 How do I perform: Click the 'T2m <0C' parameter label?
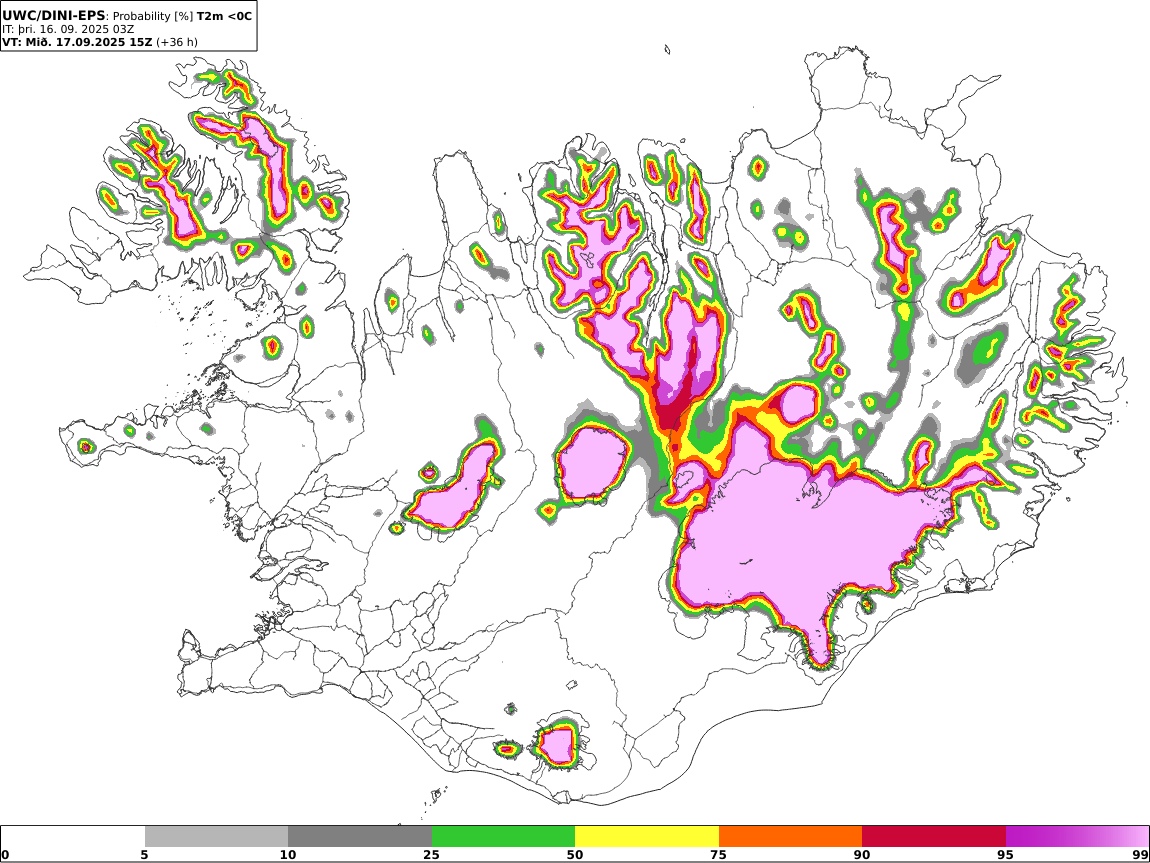point(224,15)
